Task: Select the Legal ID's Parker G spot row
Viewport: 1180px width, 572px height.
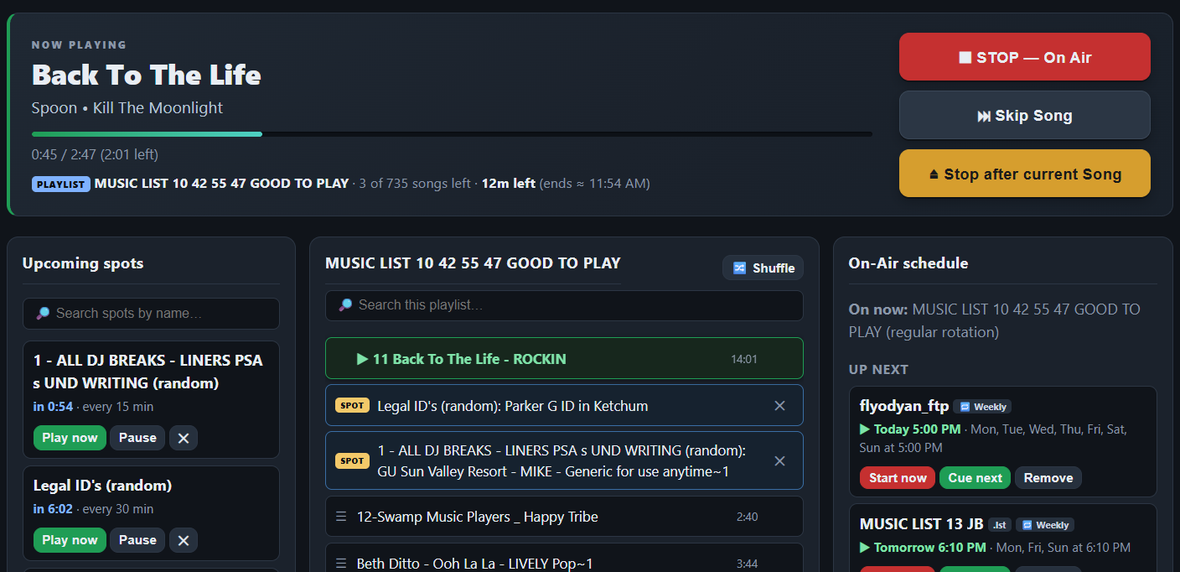Action: pyautogui.click(x=564, y=406)
